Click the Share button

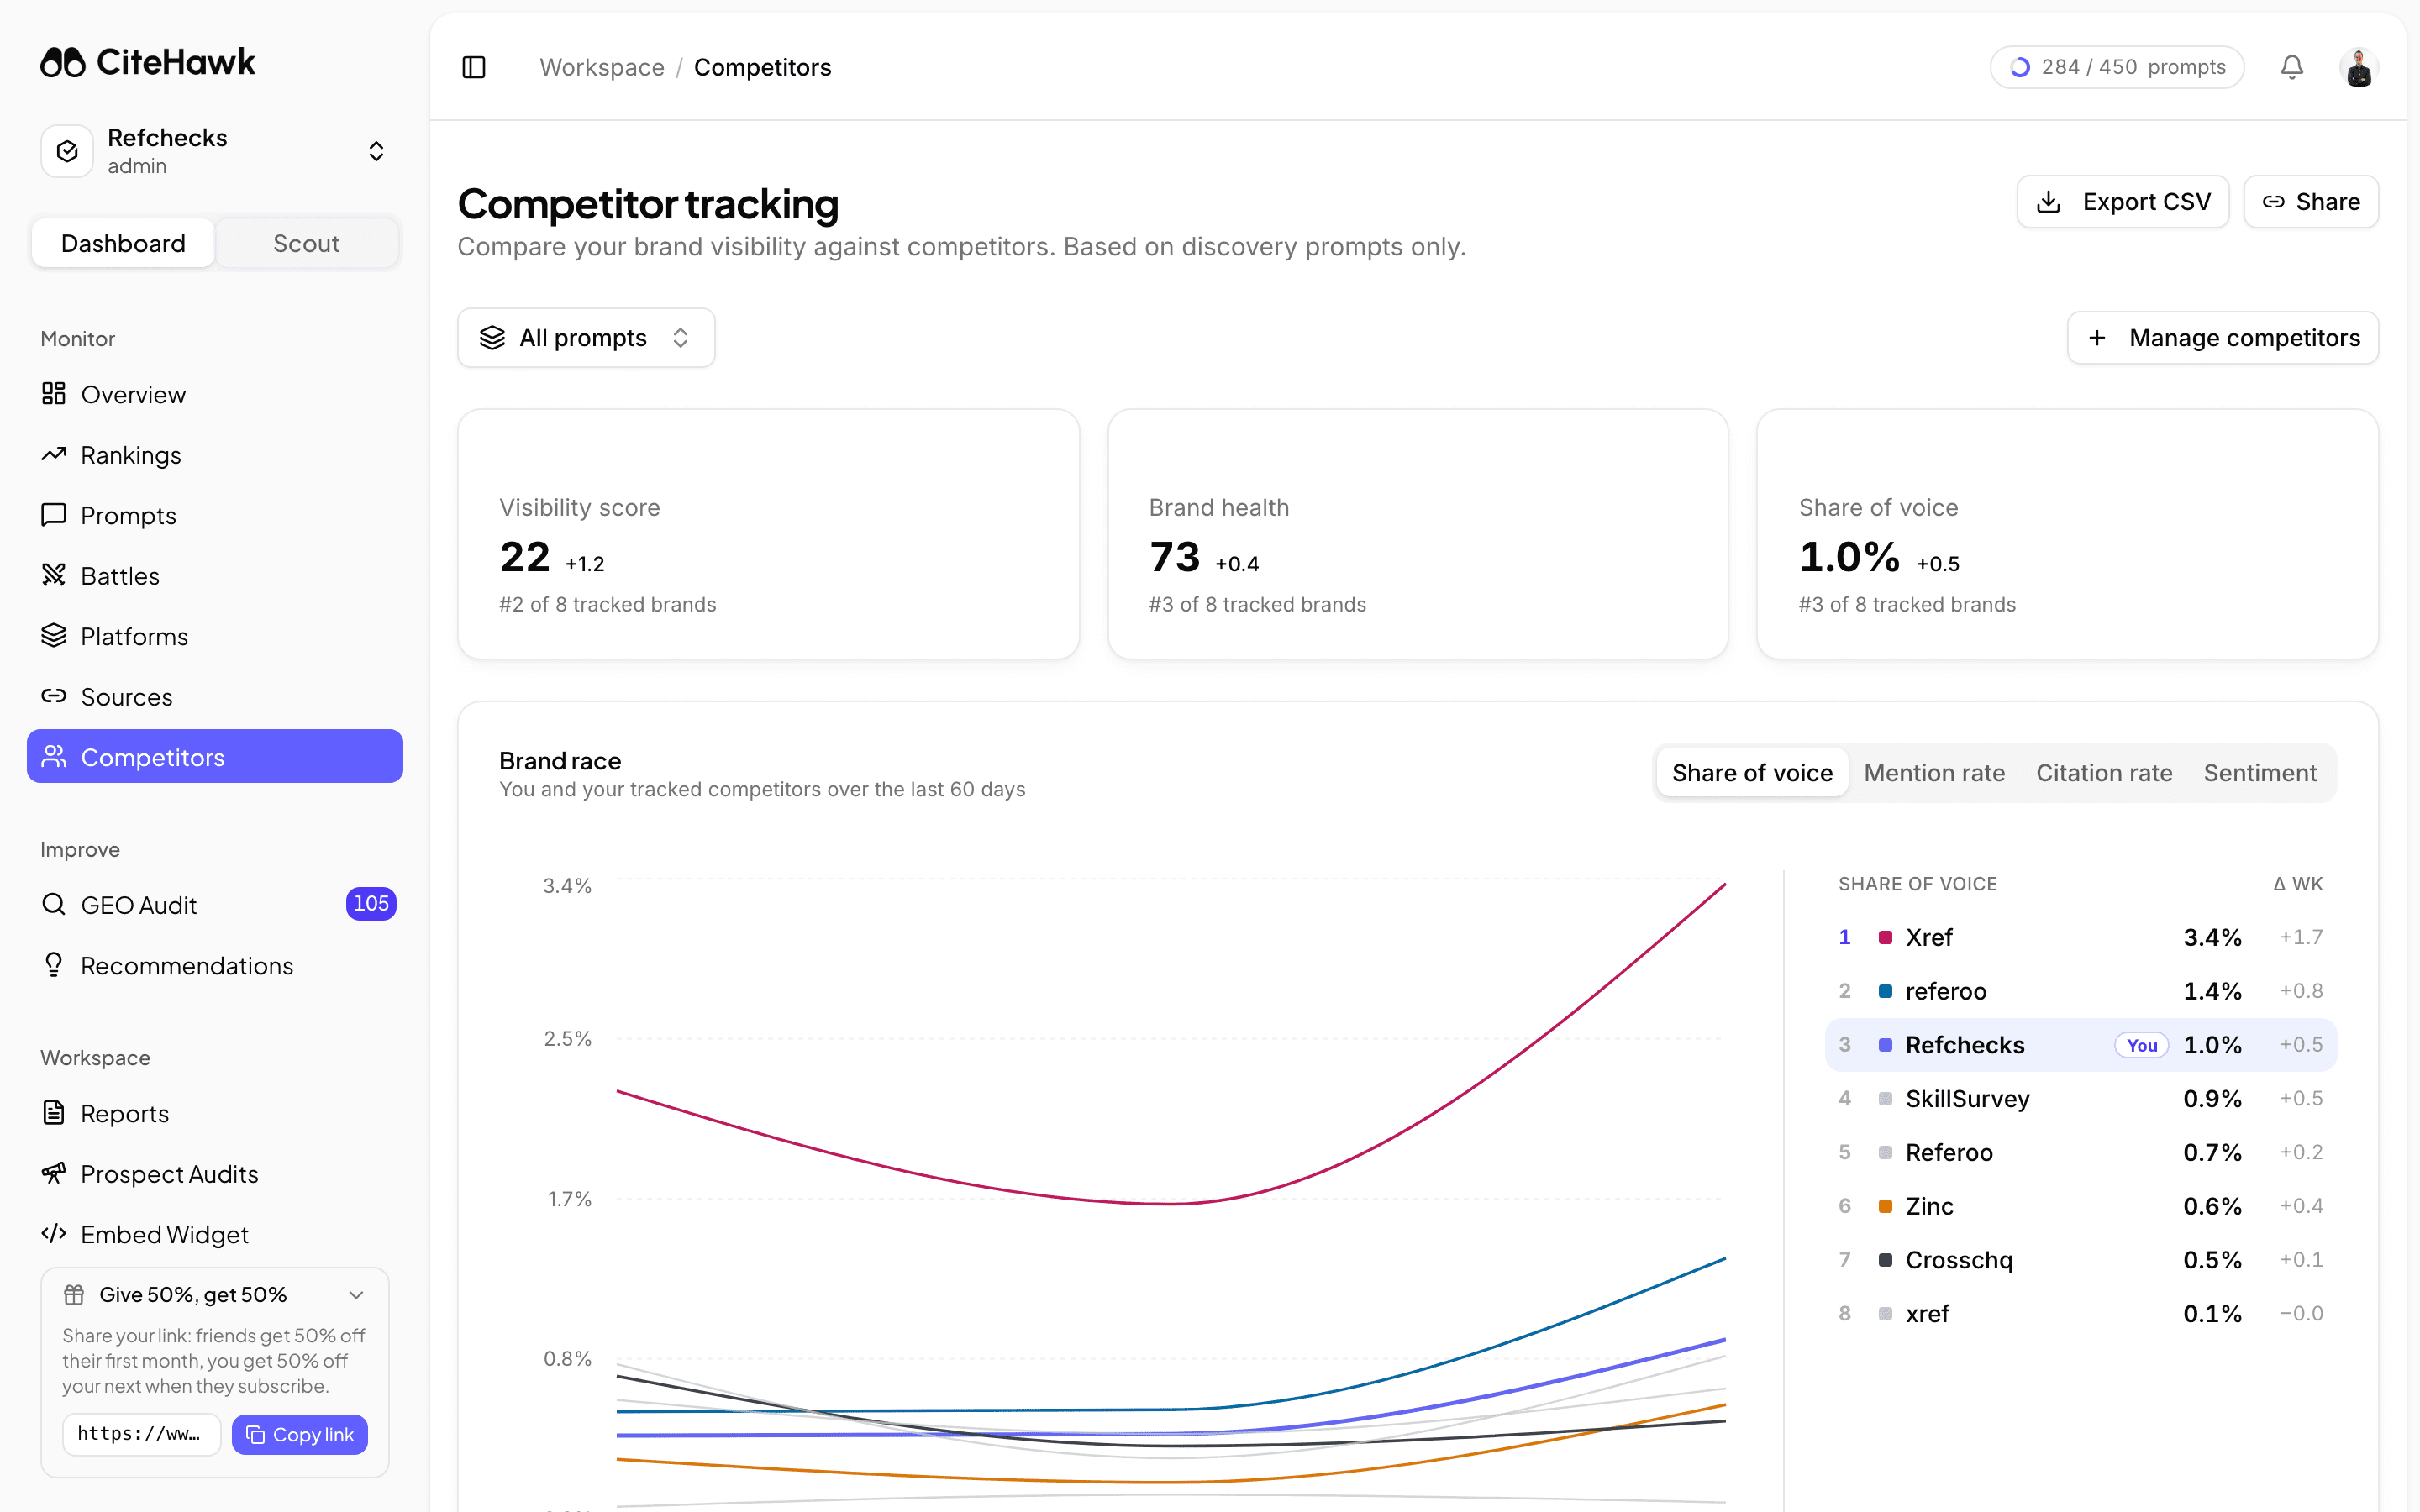click(x=2311, y=202)
